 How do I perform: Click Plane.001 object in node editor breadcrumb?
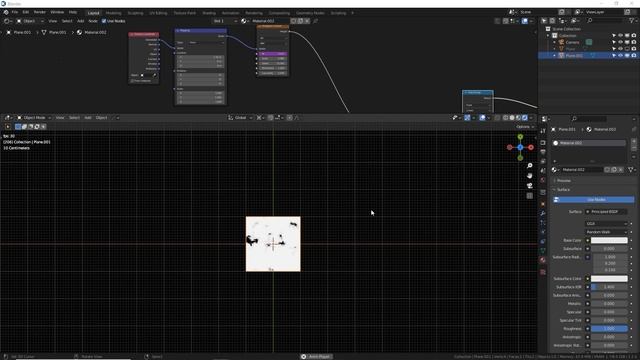19,32
